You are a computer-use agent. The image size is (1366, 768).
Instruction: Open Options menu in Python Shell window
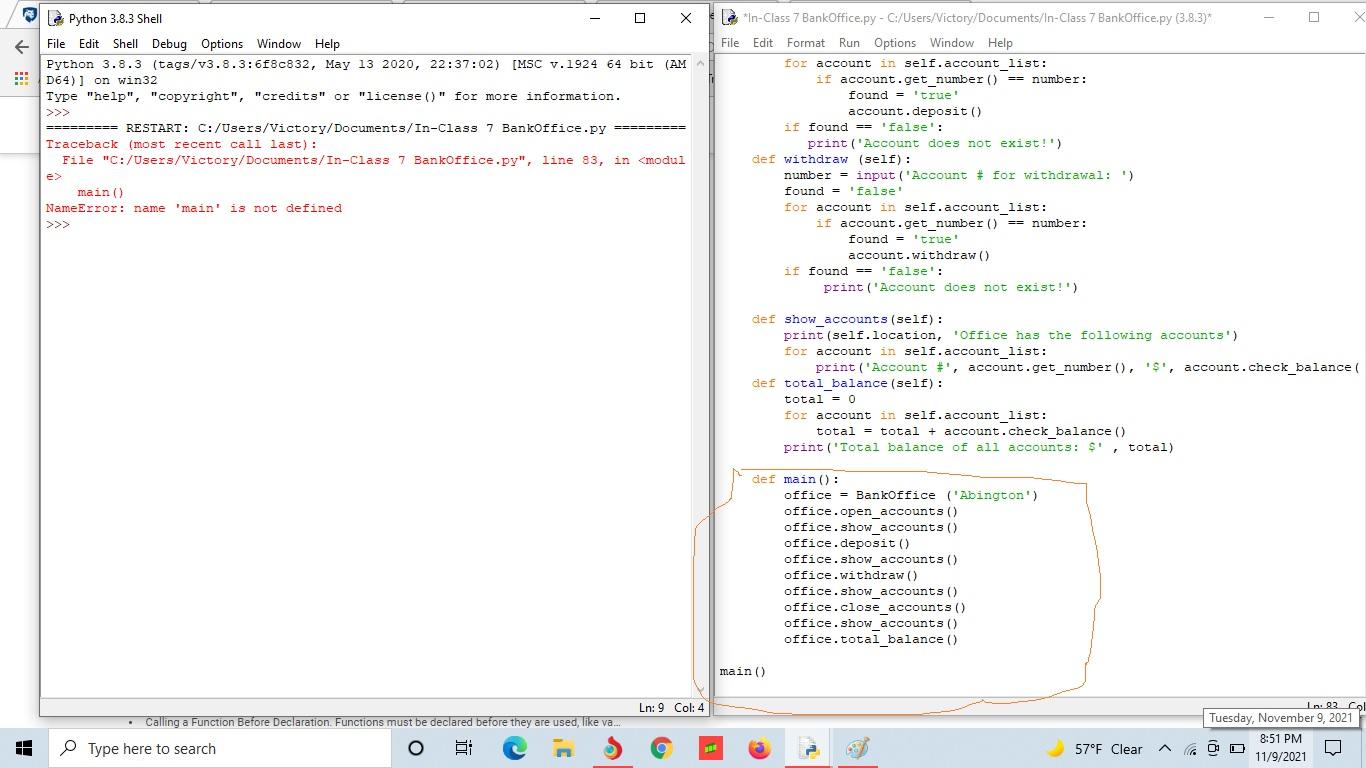[222, 44]
